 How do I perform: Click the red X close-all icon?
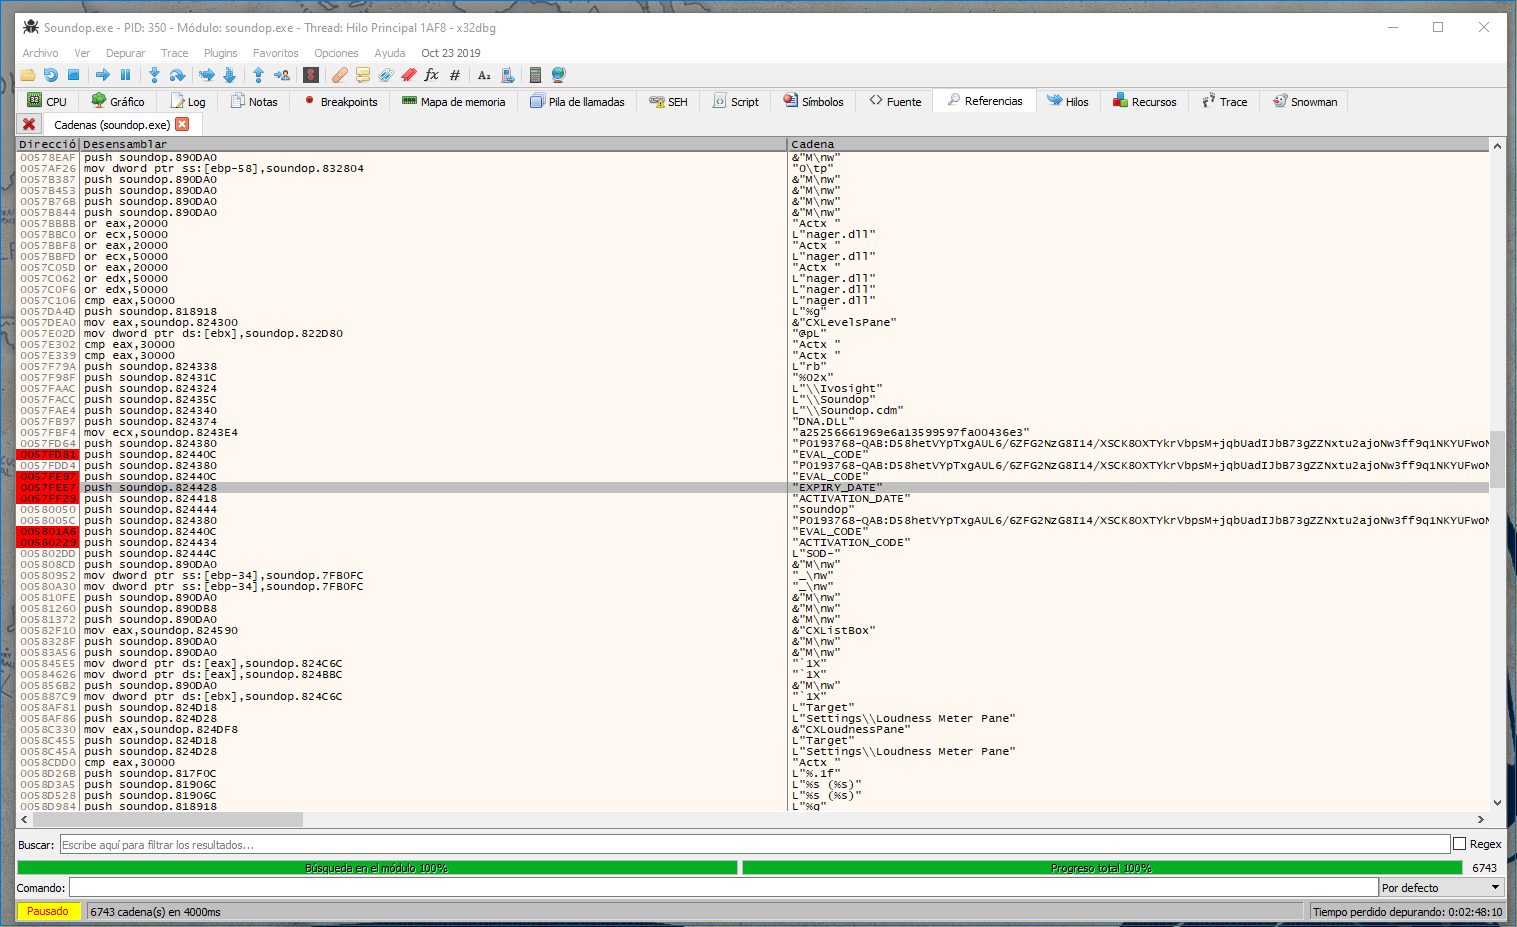[x=29, y=124]
